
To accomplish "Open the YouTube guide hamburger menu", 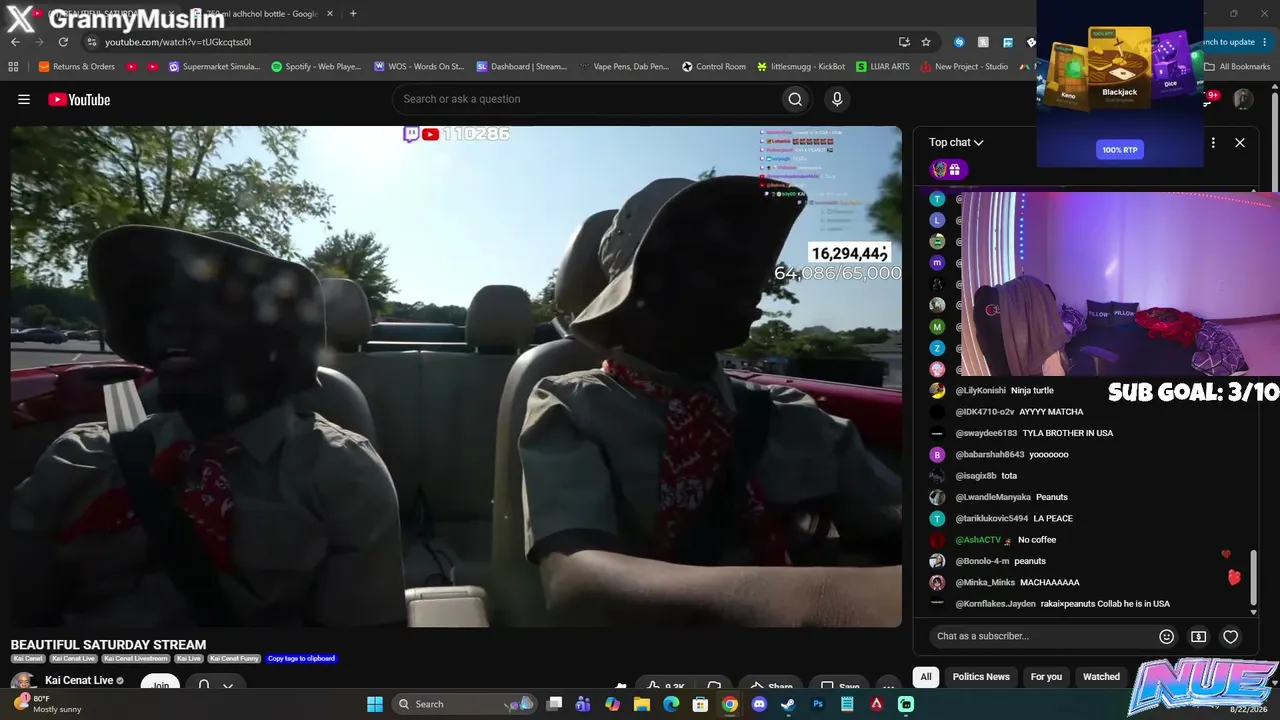I will pyautogui.click(x=24, y=99).
